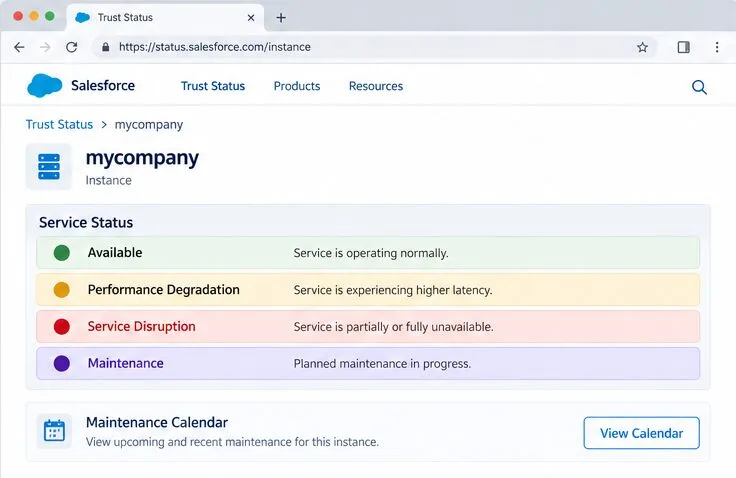Click 'Service is experiencing higher latency.' text
This screenshot has height=478, width=736.
click(393, 290)
